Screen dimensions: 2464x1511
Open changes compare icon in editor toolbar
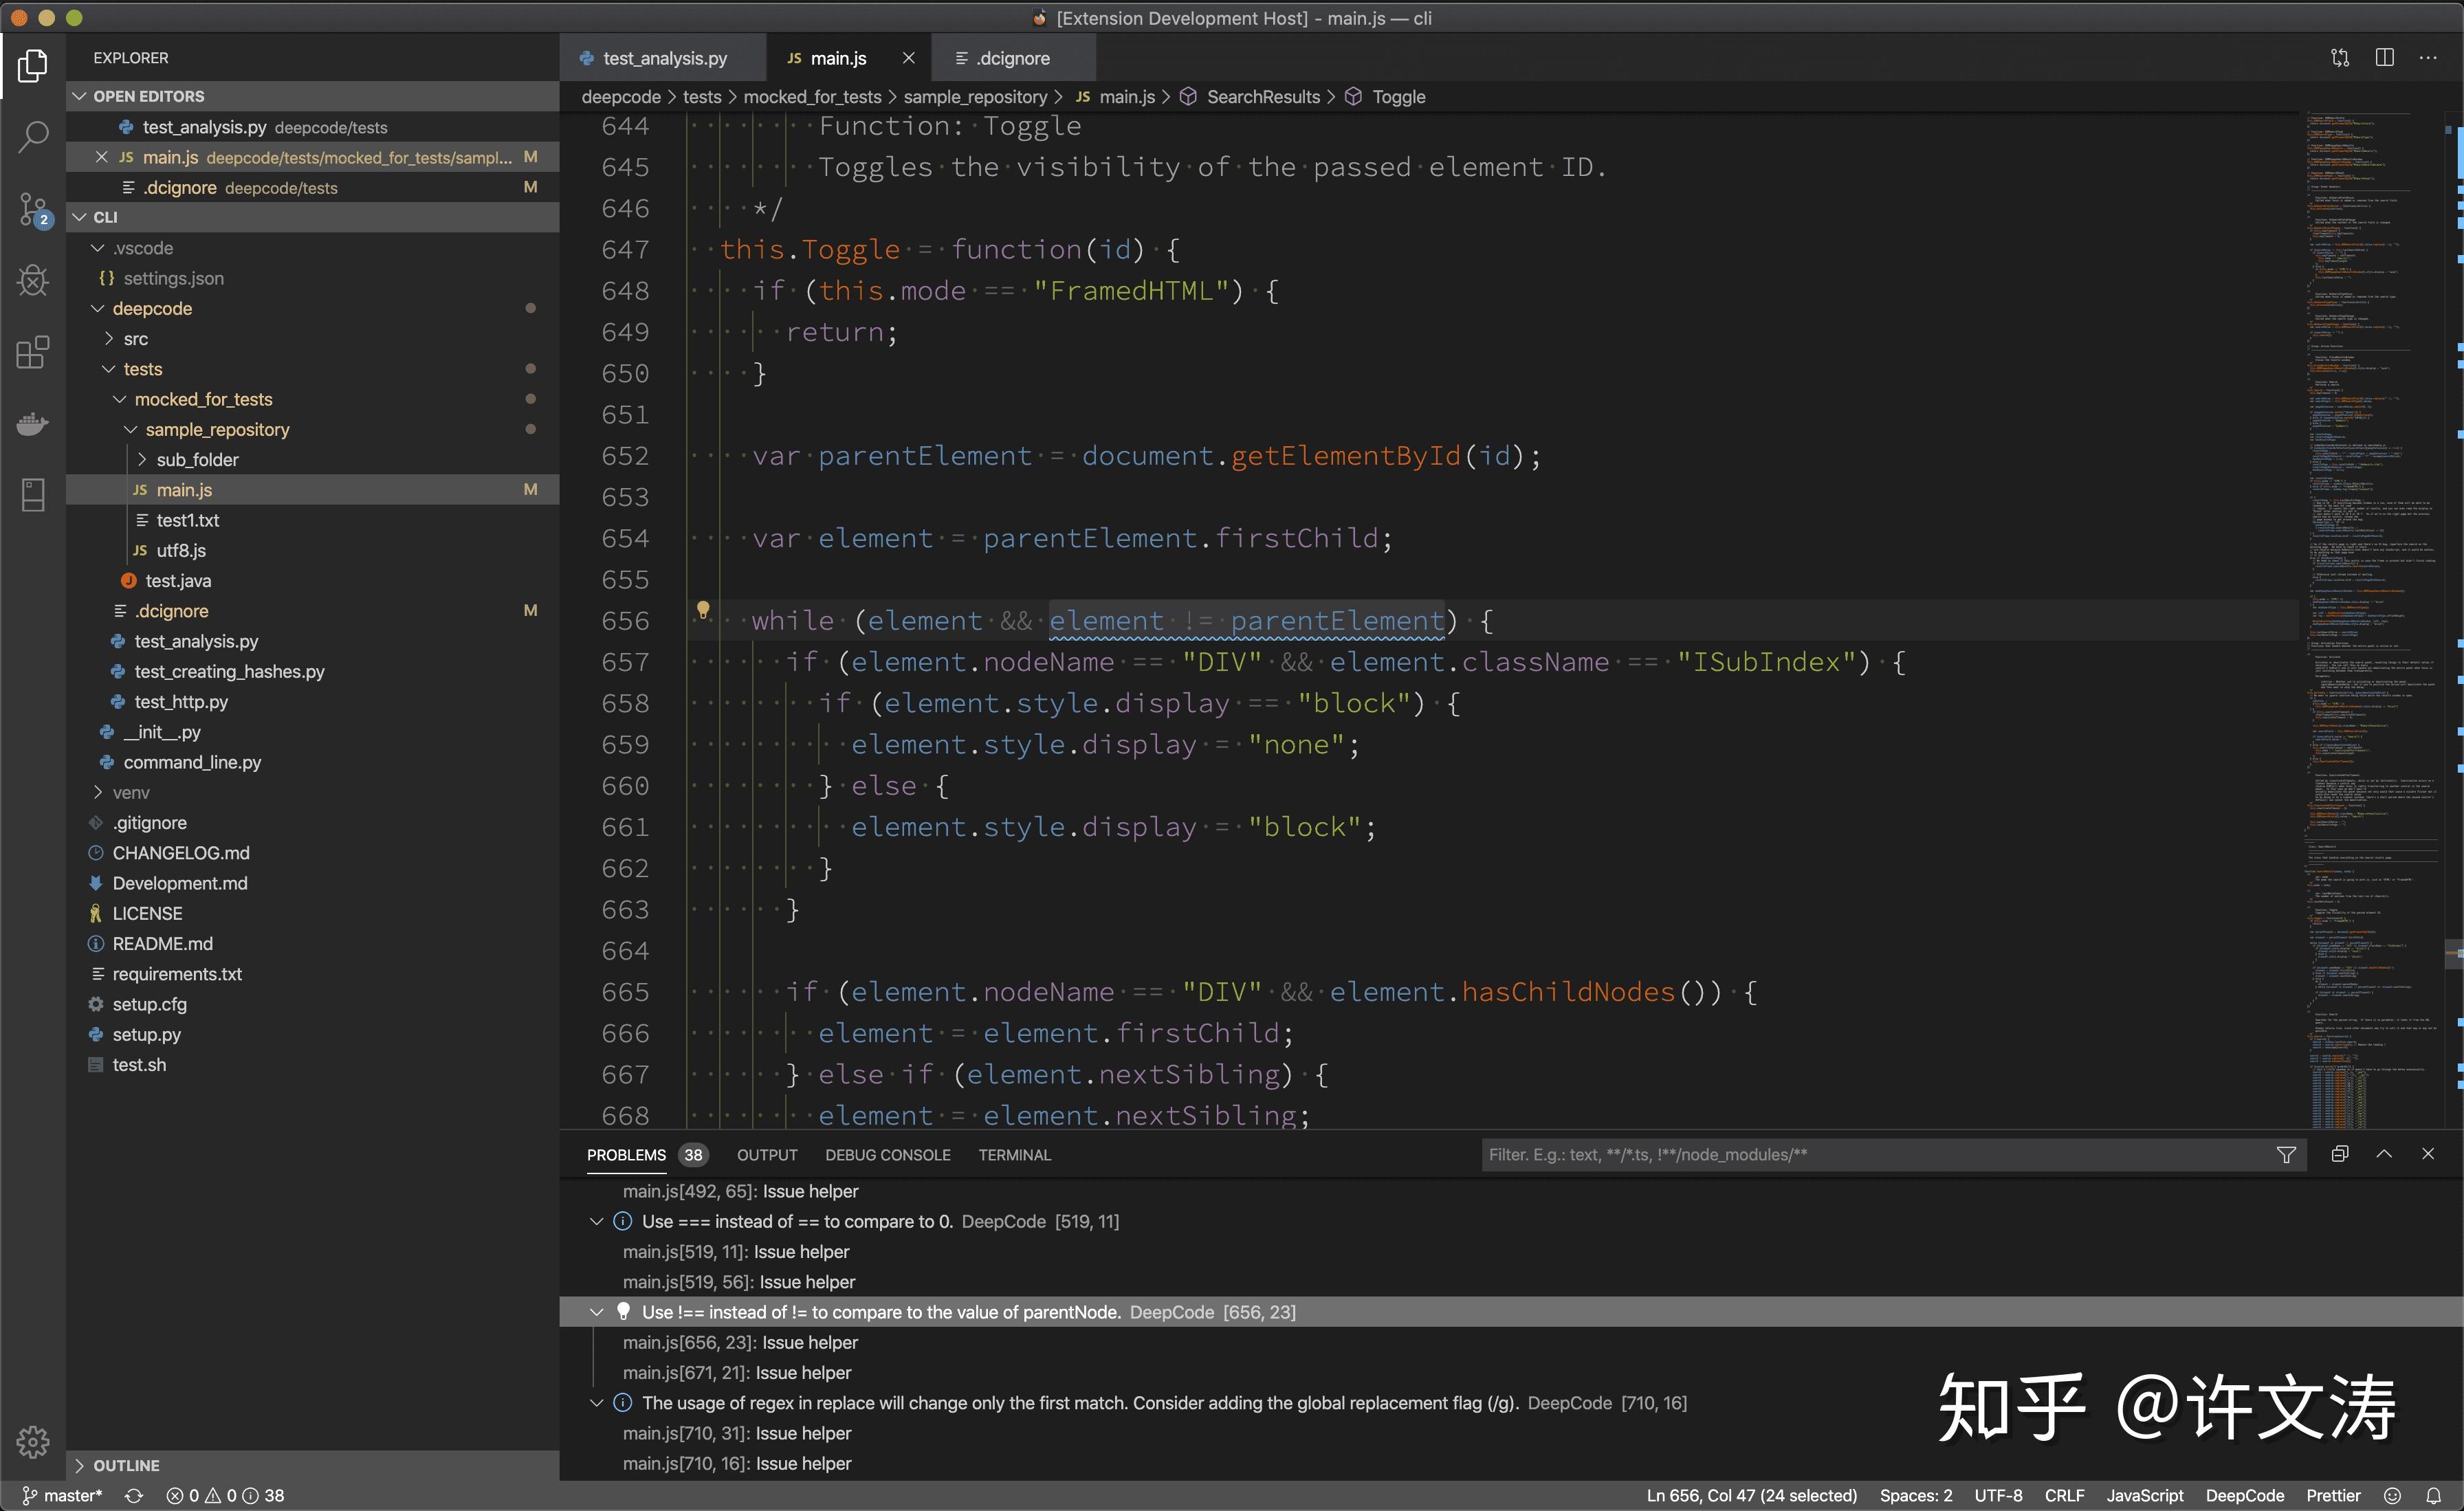(2340, 58)
